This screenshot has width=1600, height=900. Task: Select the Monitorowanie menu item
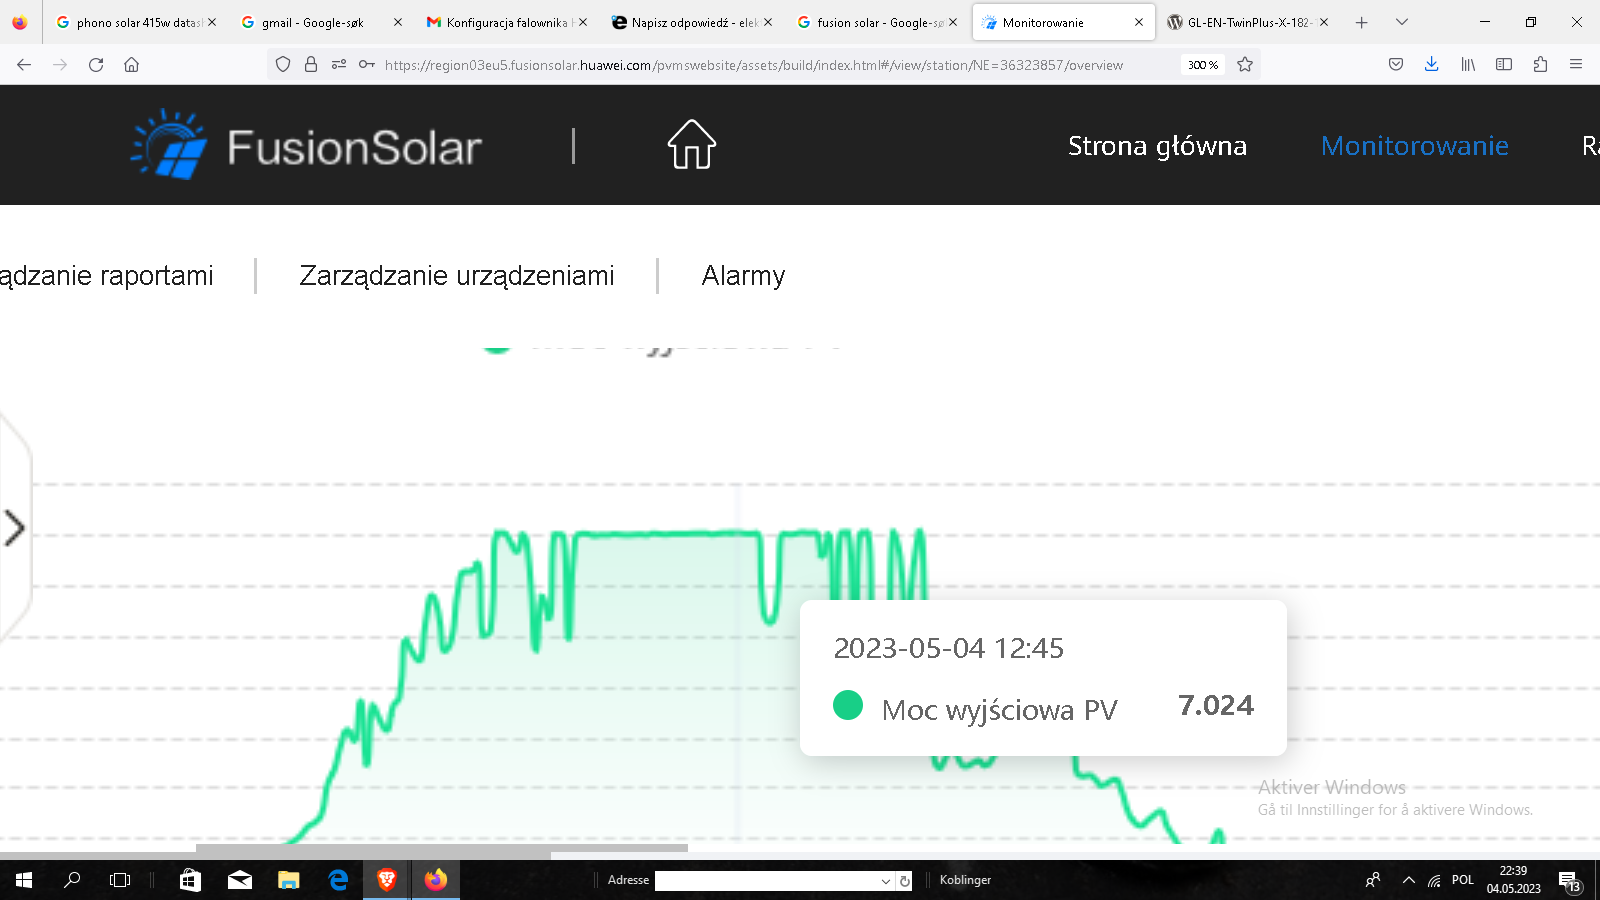(1414, 146)
